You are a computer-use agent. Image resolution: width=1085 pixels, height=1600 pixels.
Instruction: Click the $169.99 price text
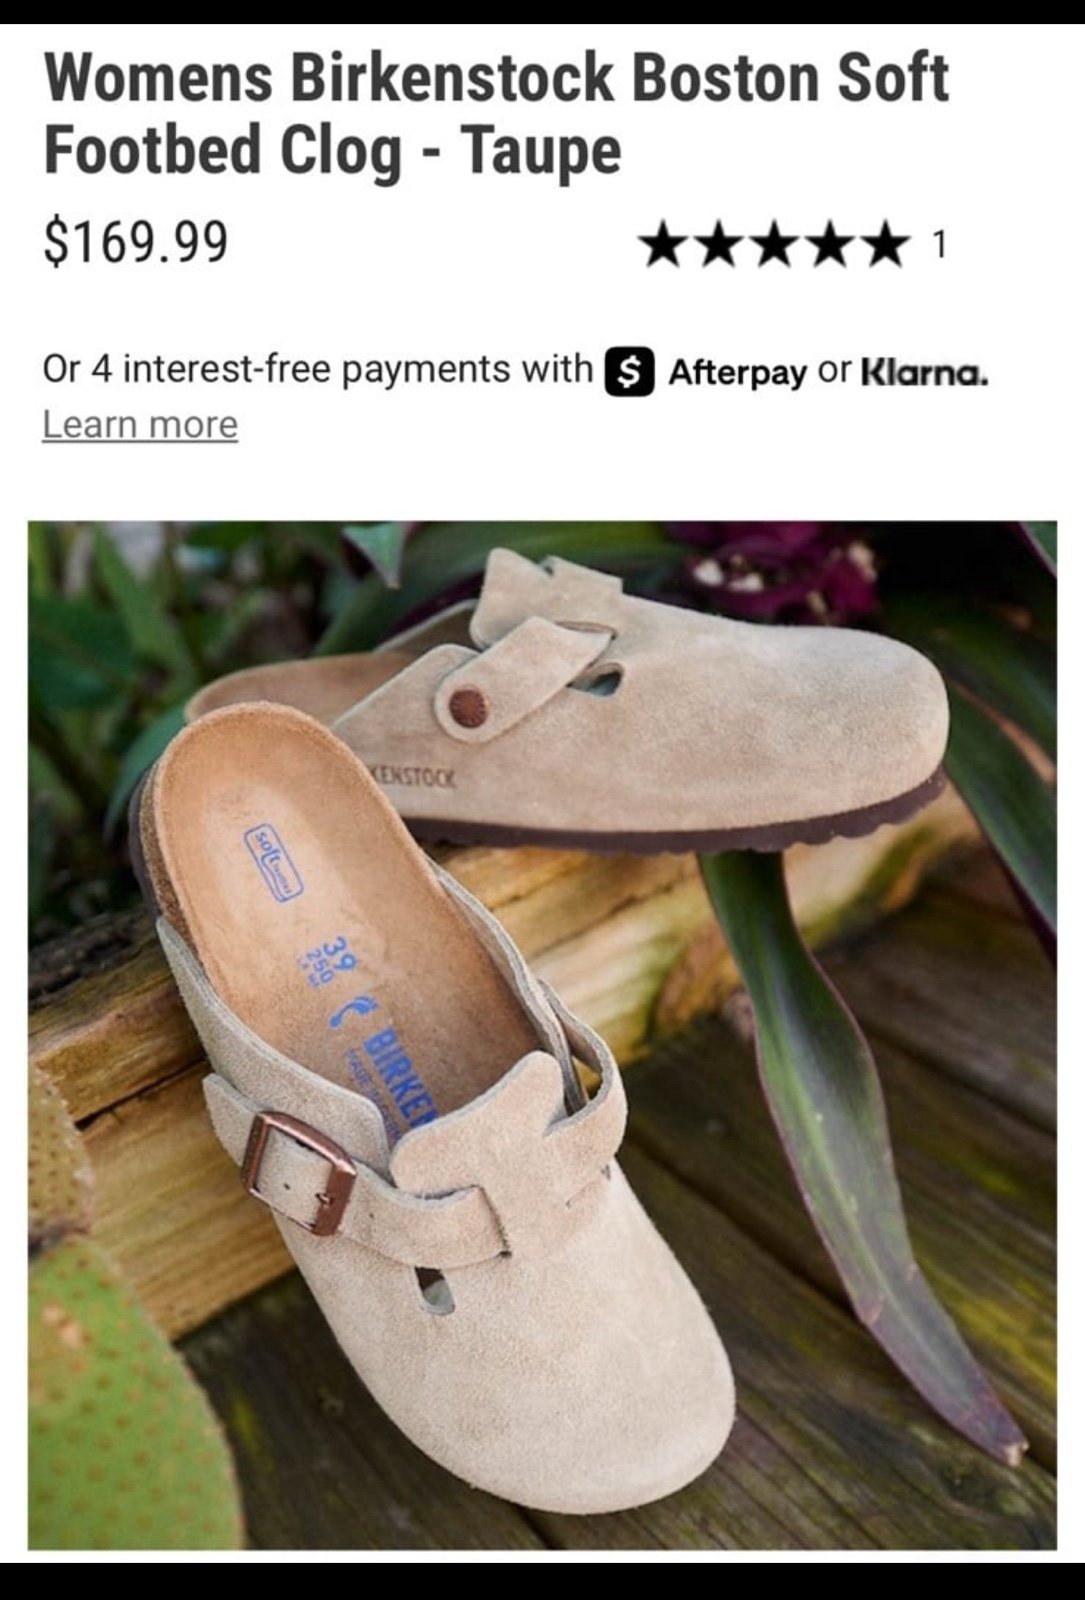click(136, 242)
